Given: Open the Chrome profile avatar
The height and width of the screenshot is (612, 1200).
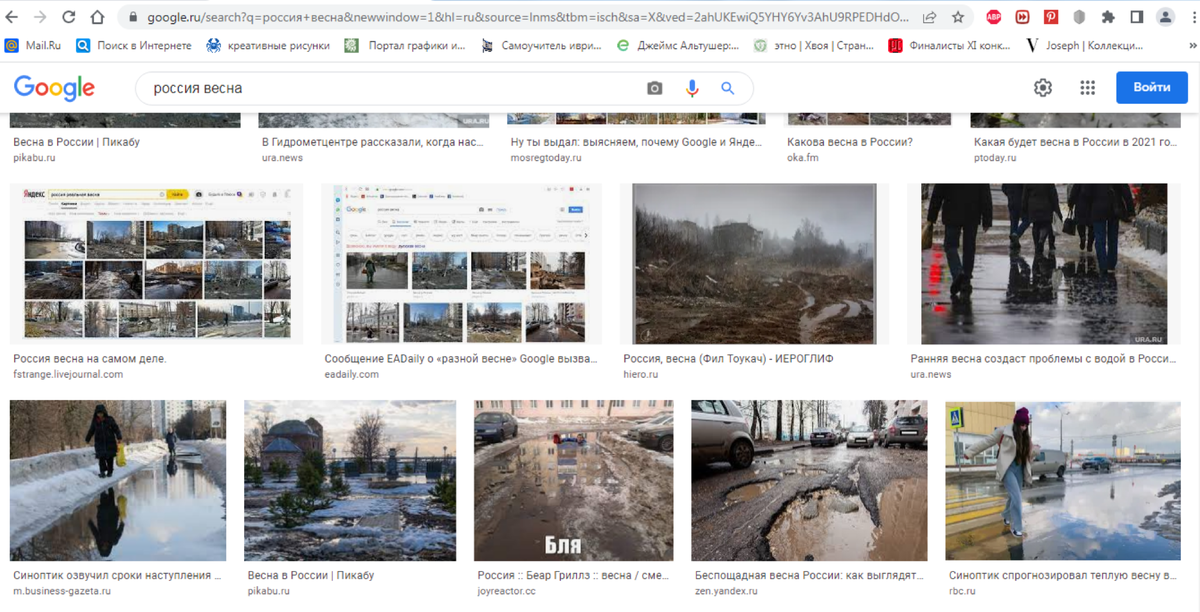Looking at the screenshot, I should [x=1166, y=17].
